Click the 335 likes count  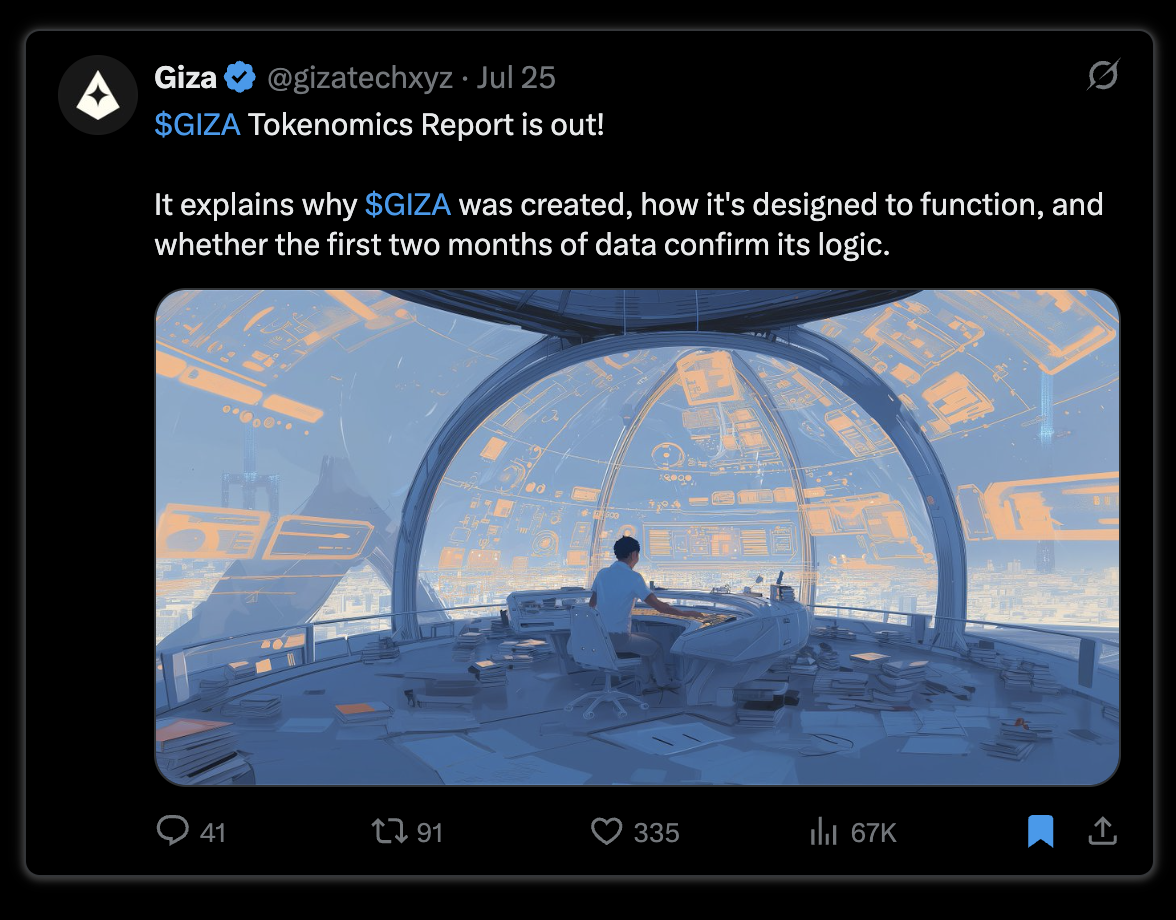[656, 833]
